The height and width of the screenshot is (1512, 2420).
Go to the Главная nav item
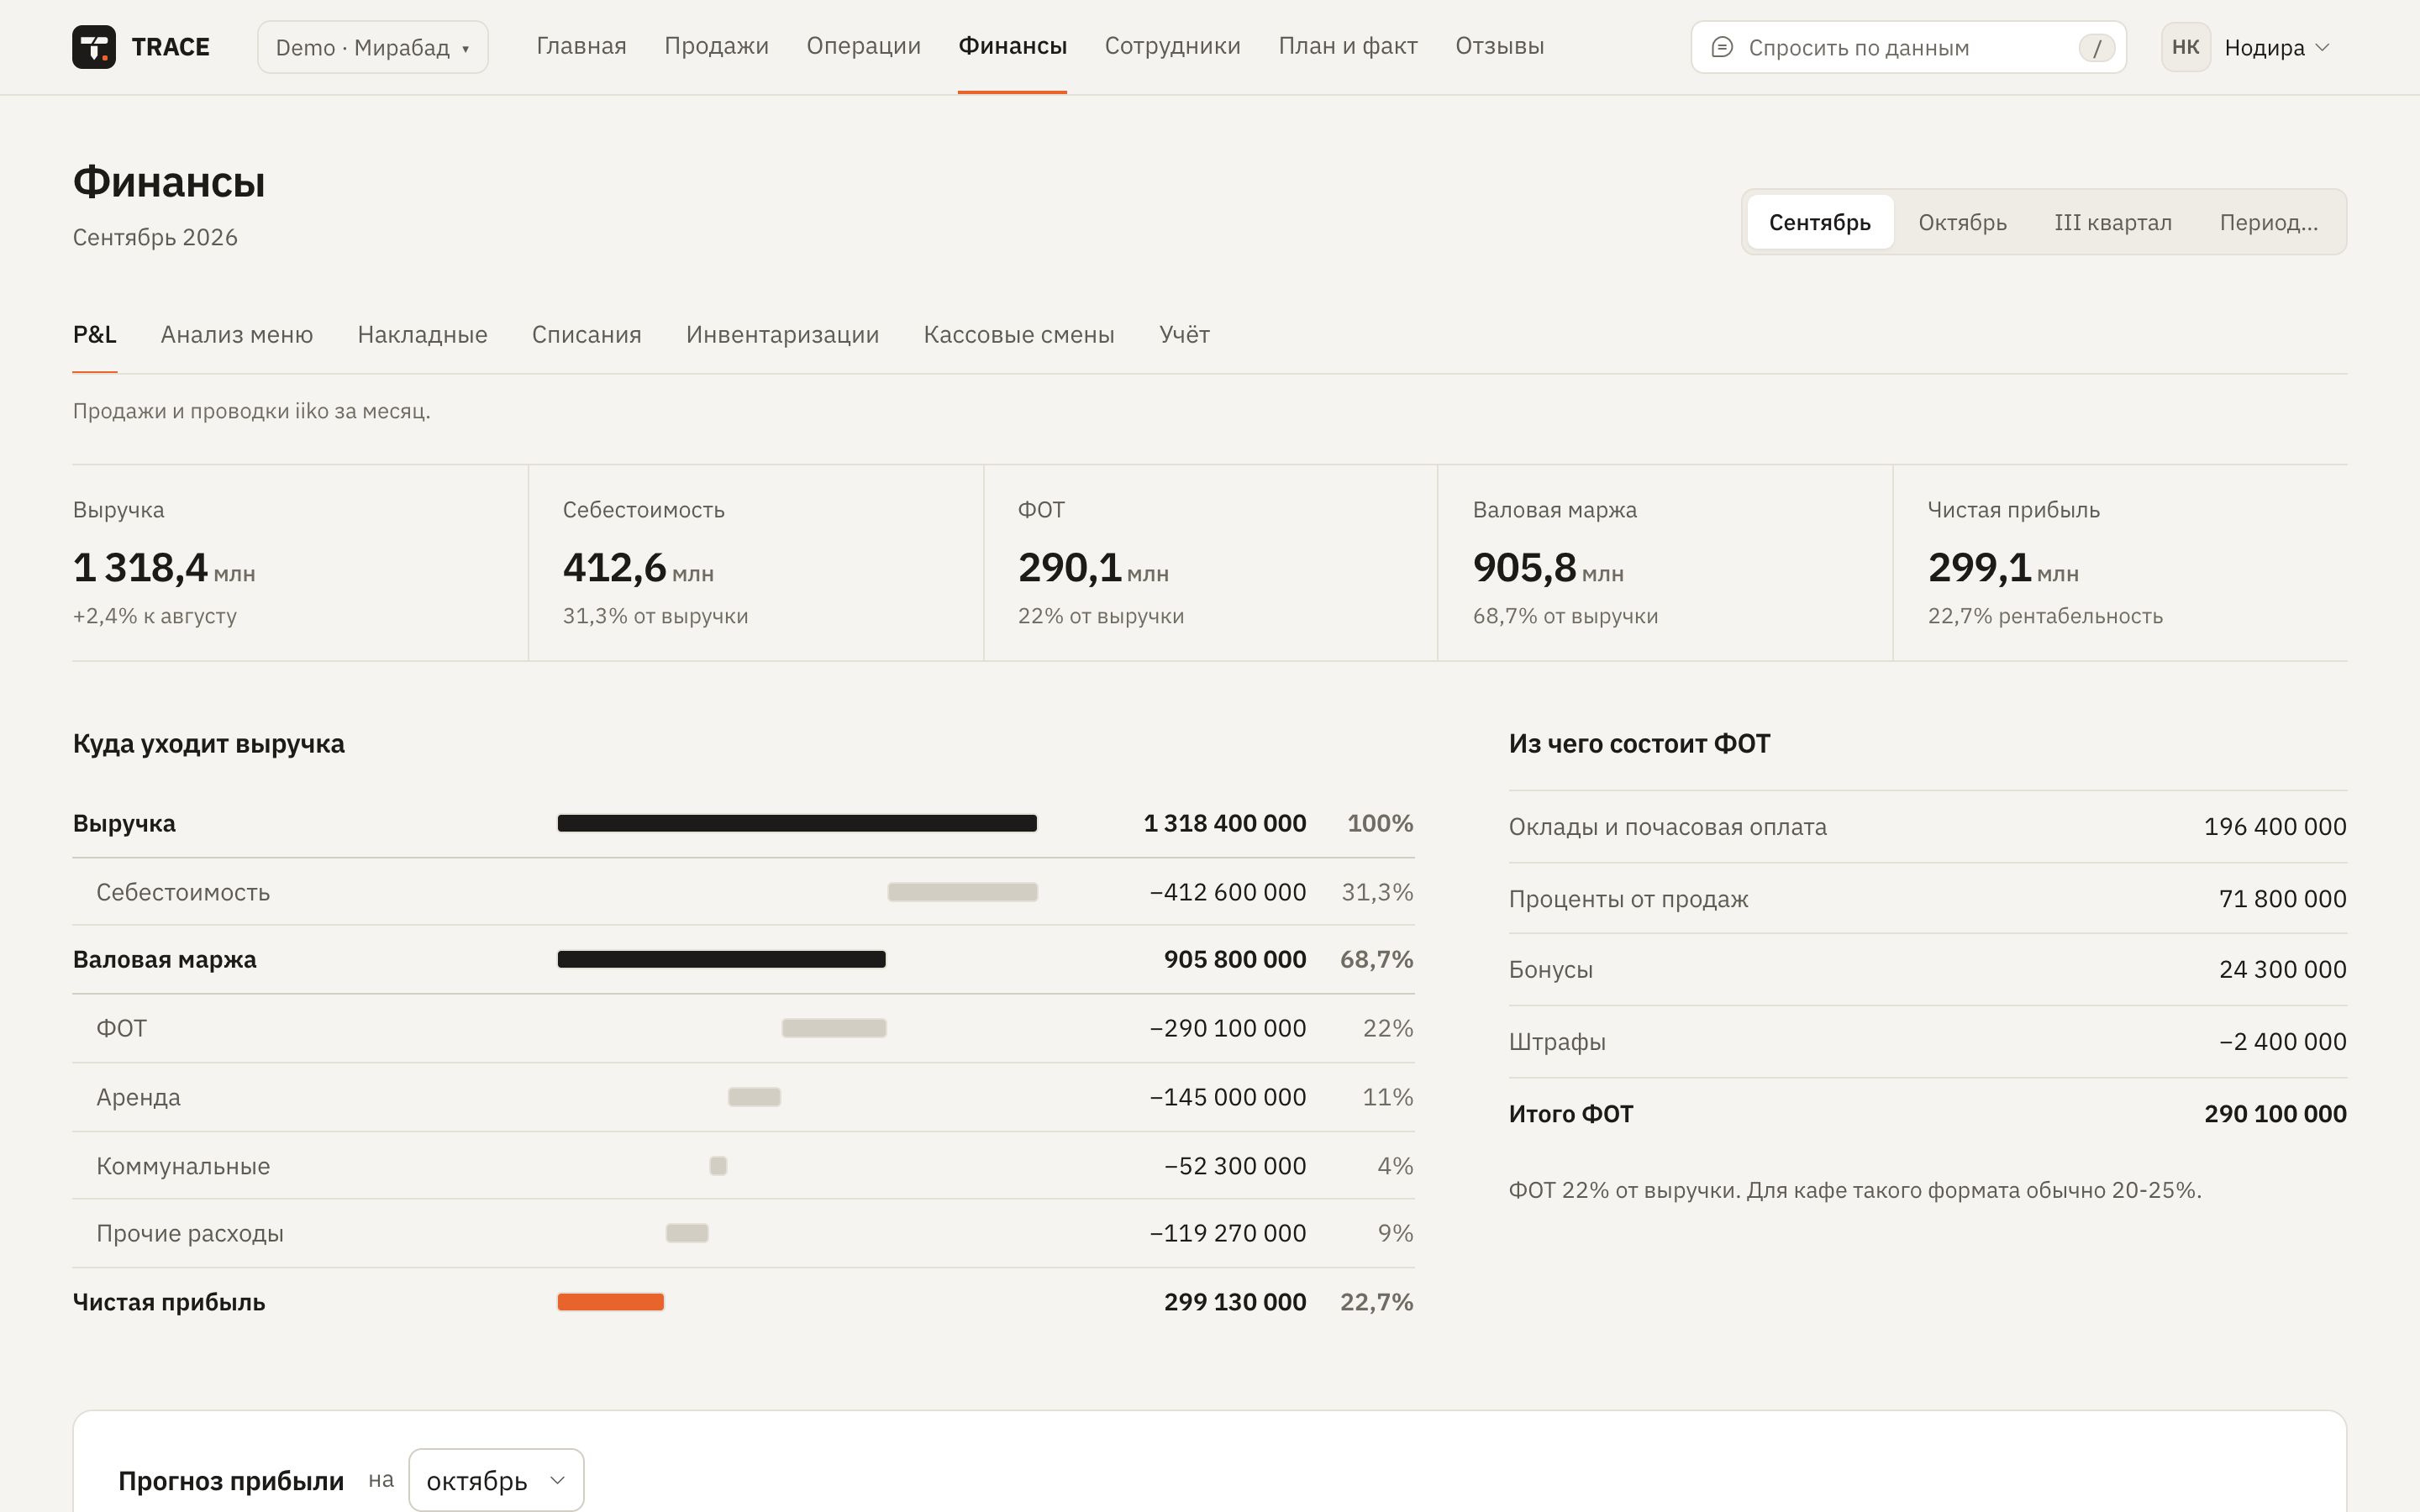click(x=581, y=46)
